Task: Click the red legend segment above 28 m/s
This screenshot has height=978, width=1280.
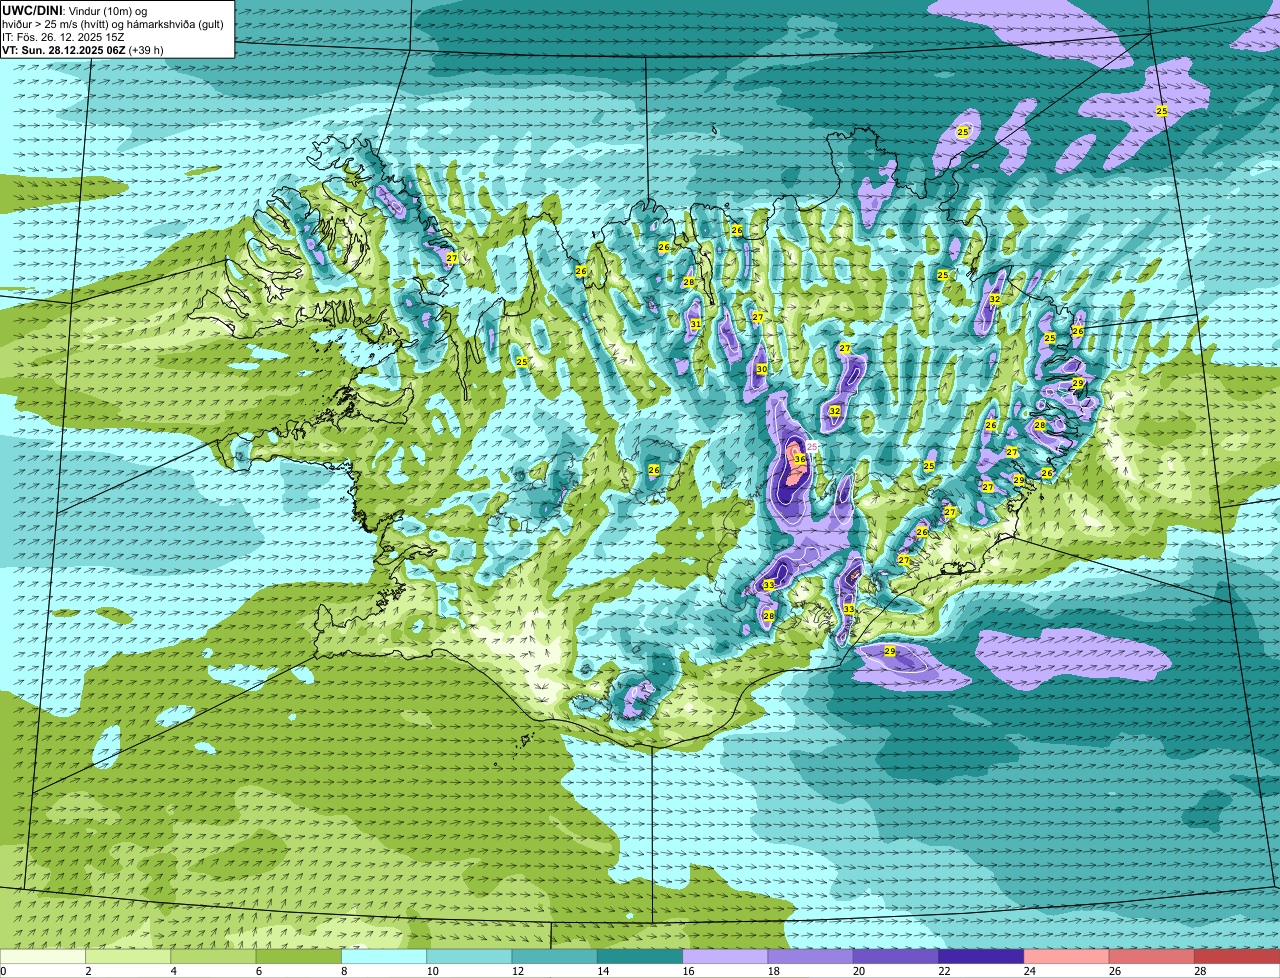Action: click(x=1237, y=956)
